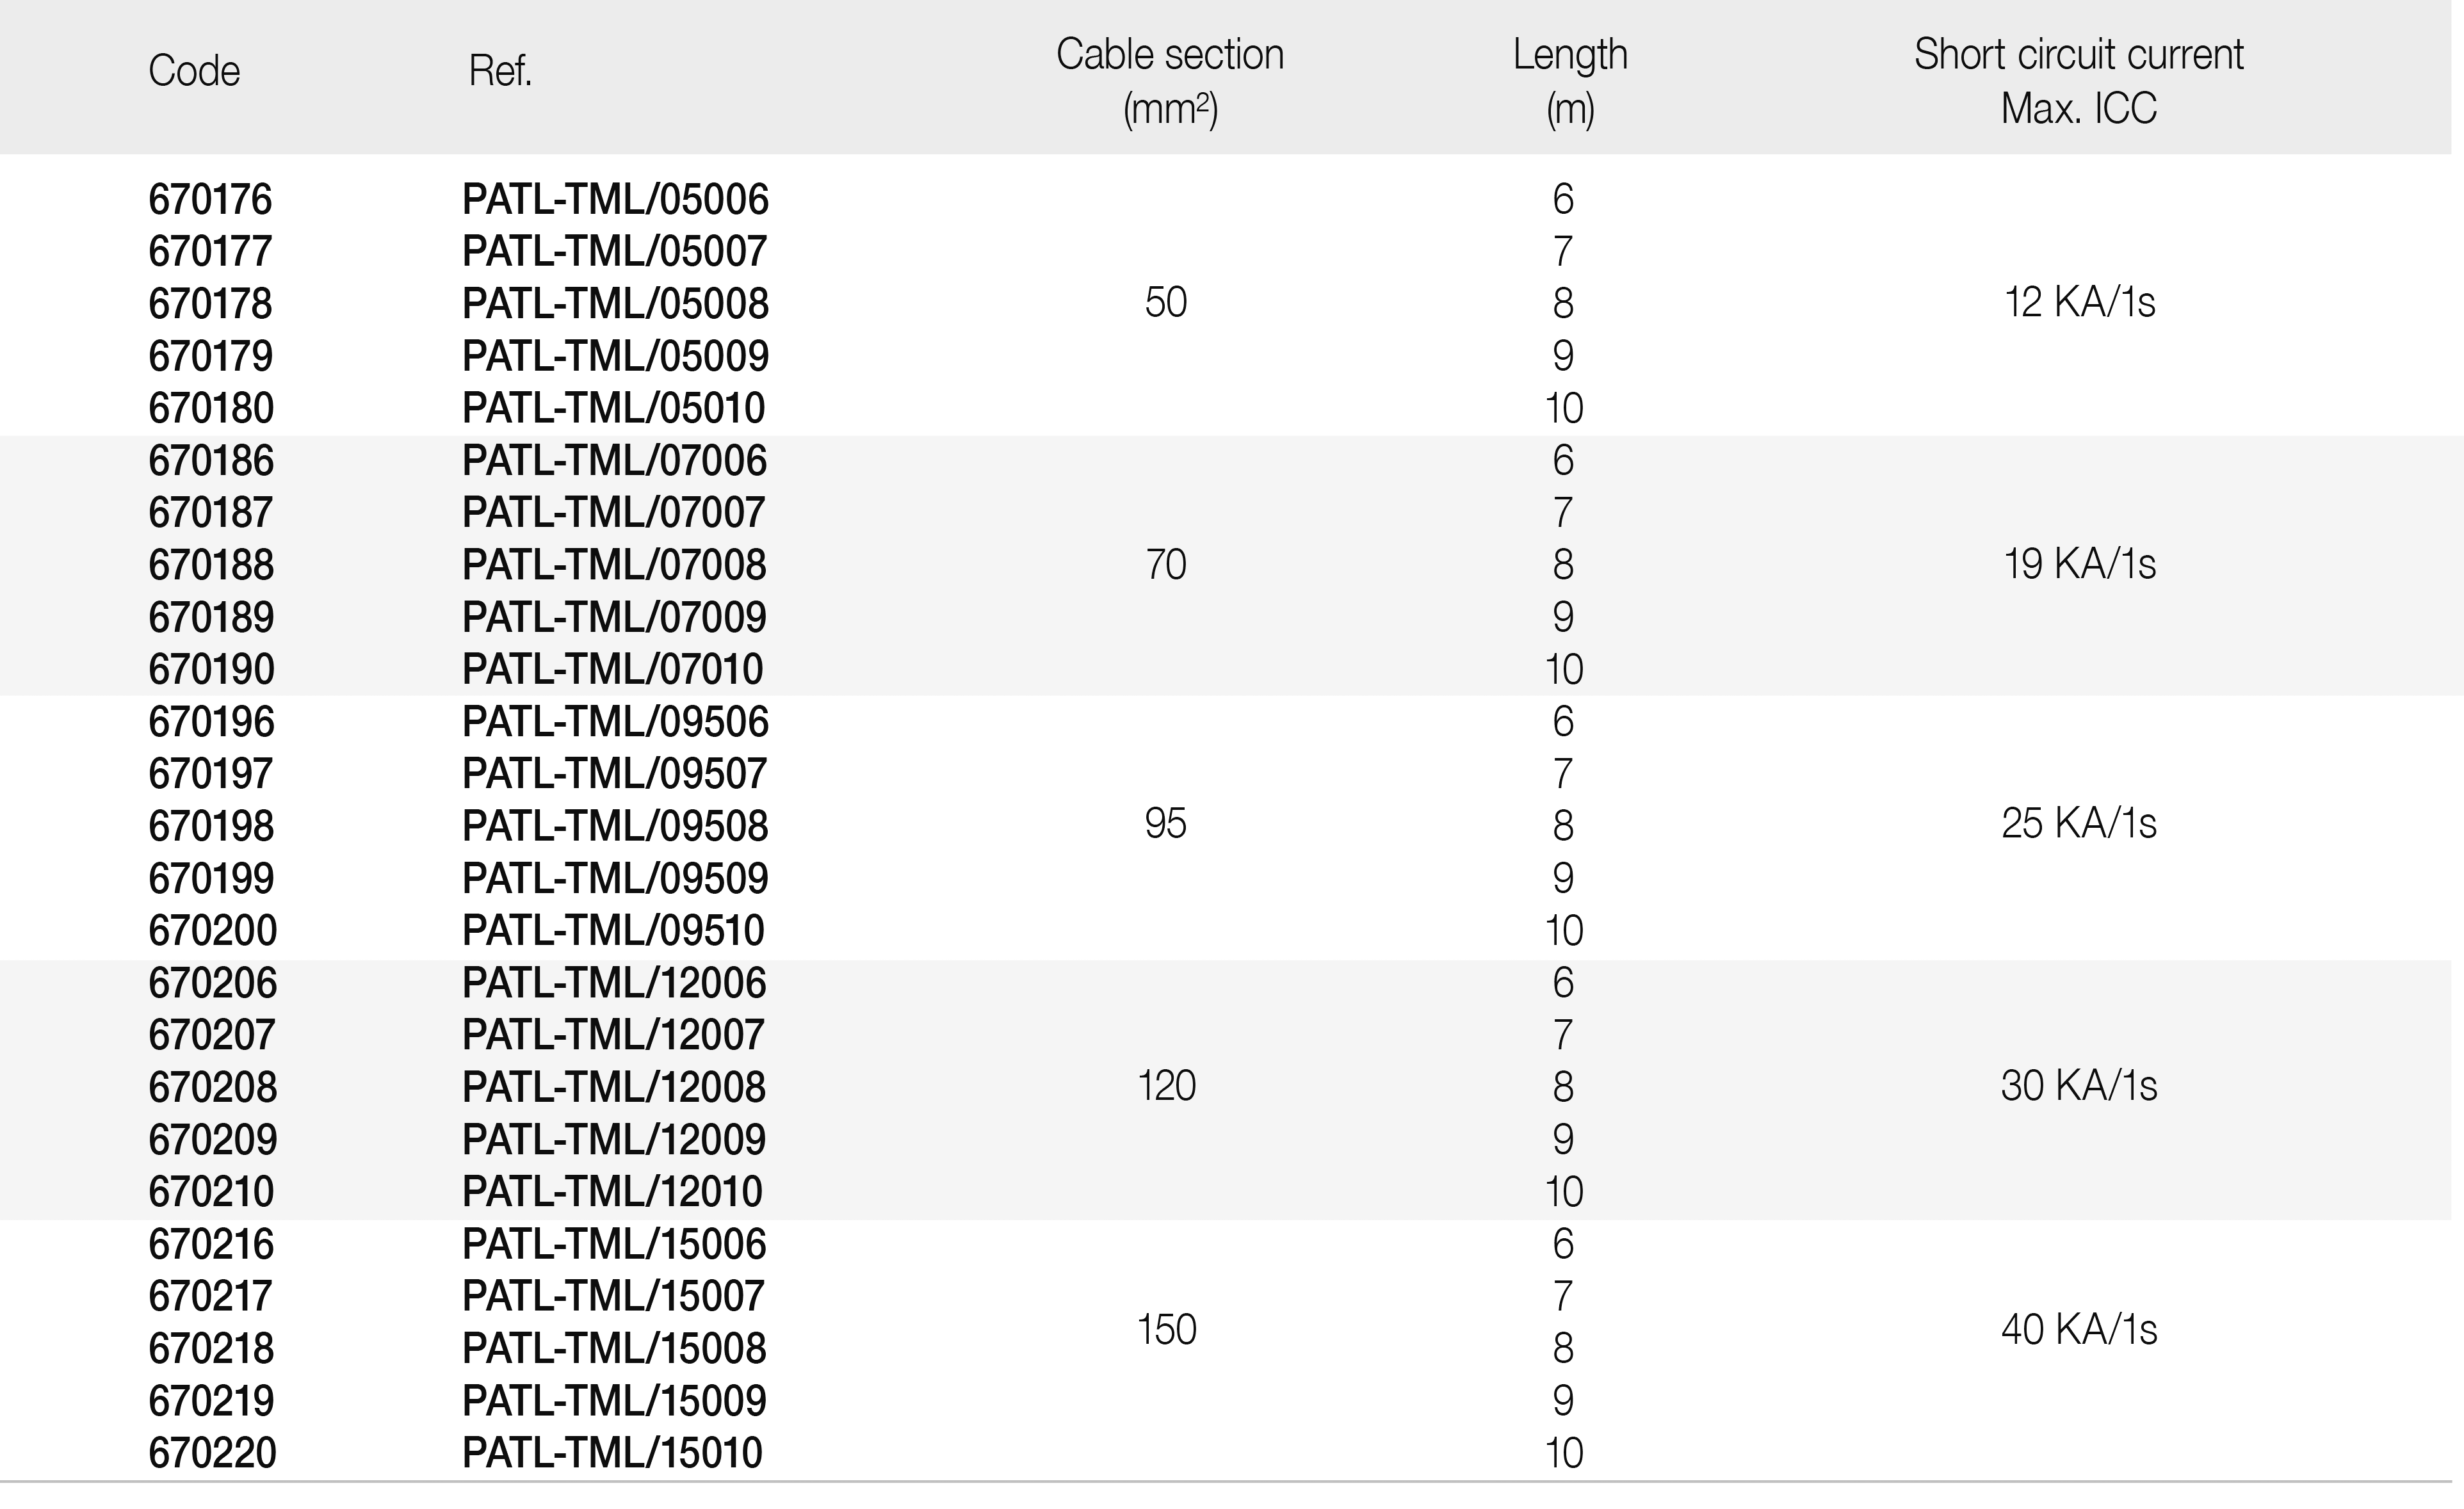Click the 40 KA/1s rating
Screen dimensions: 2464x1509
(x=2079, y=1330)
